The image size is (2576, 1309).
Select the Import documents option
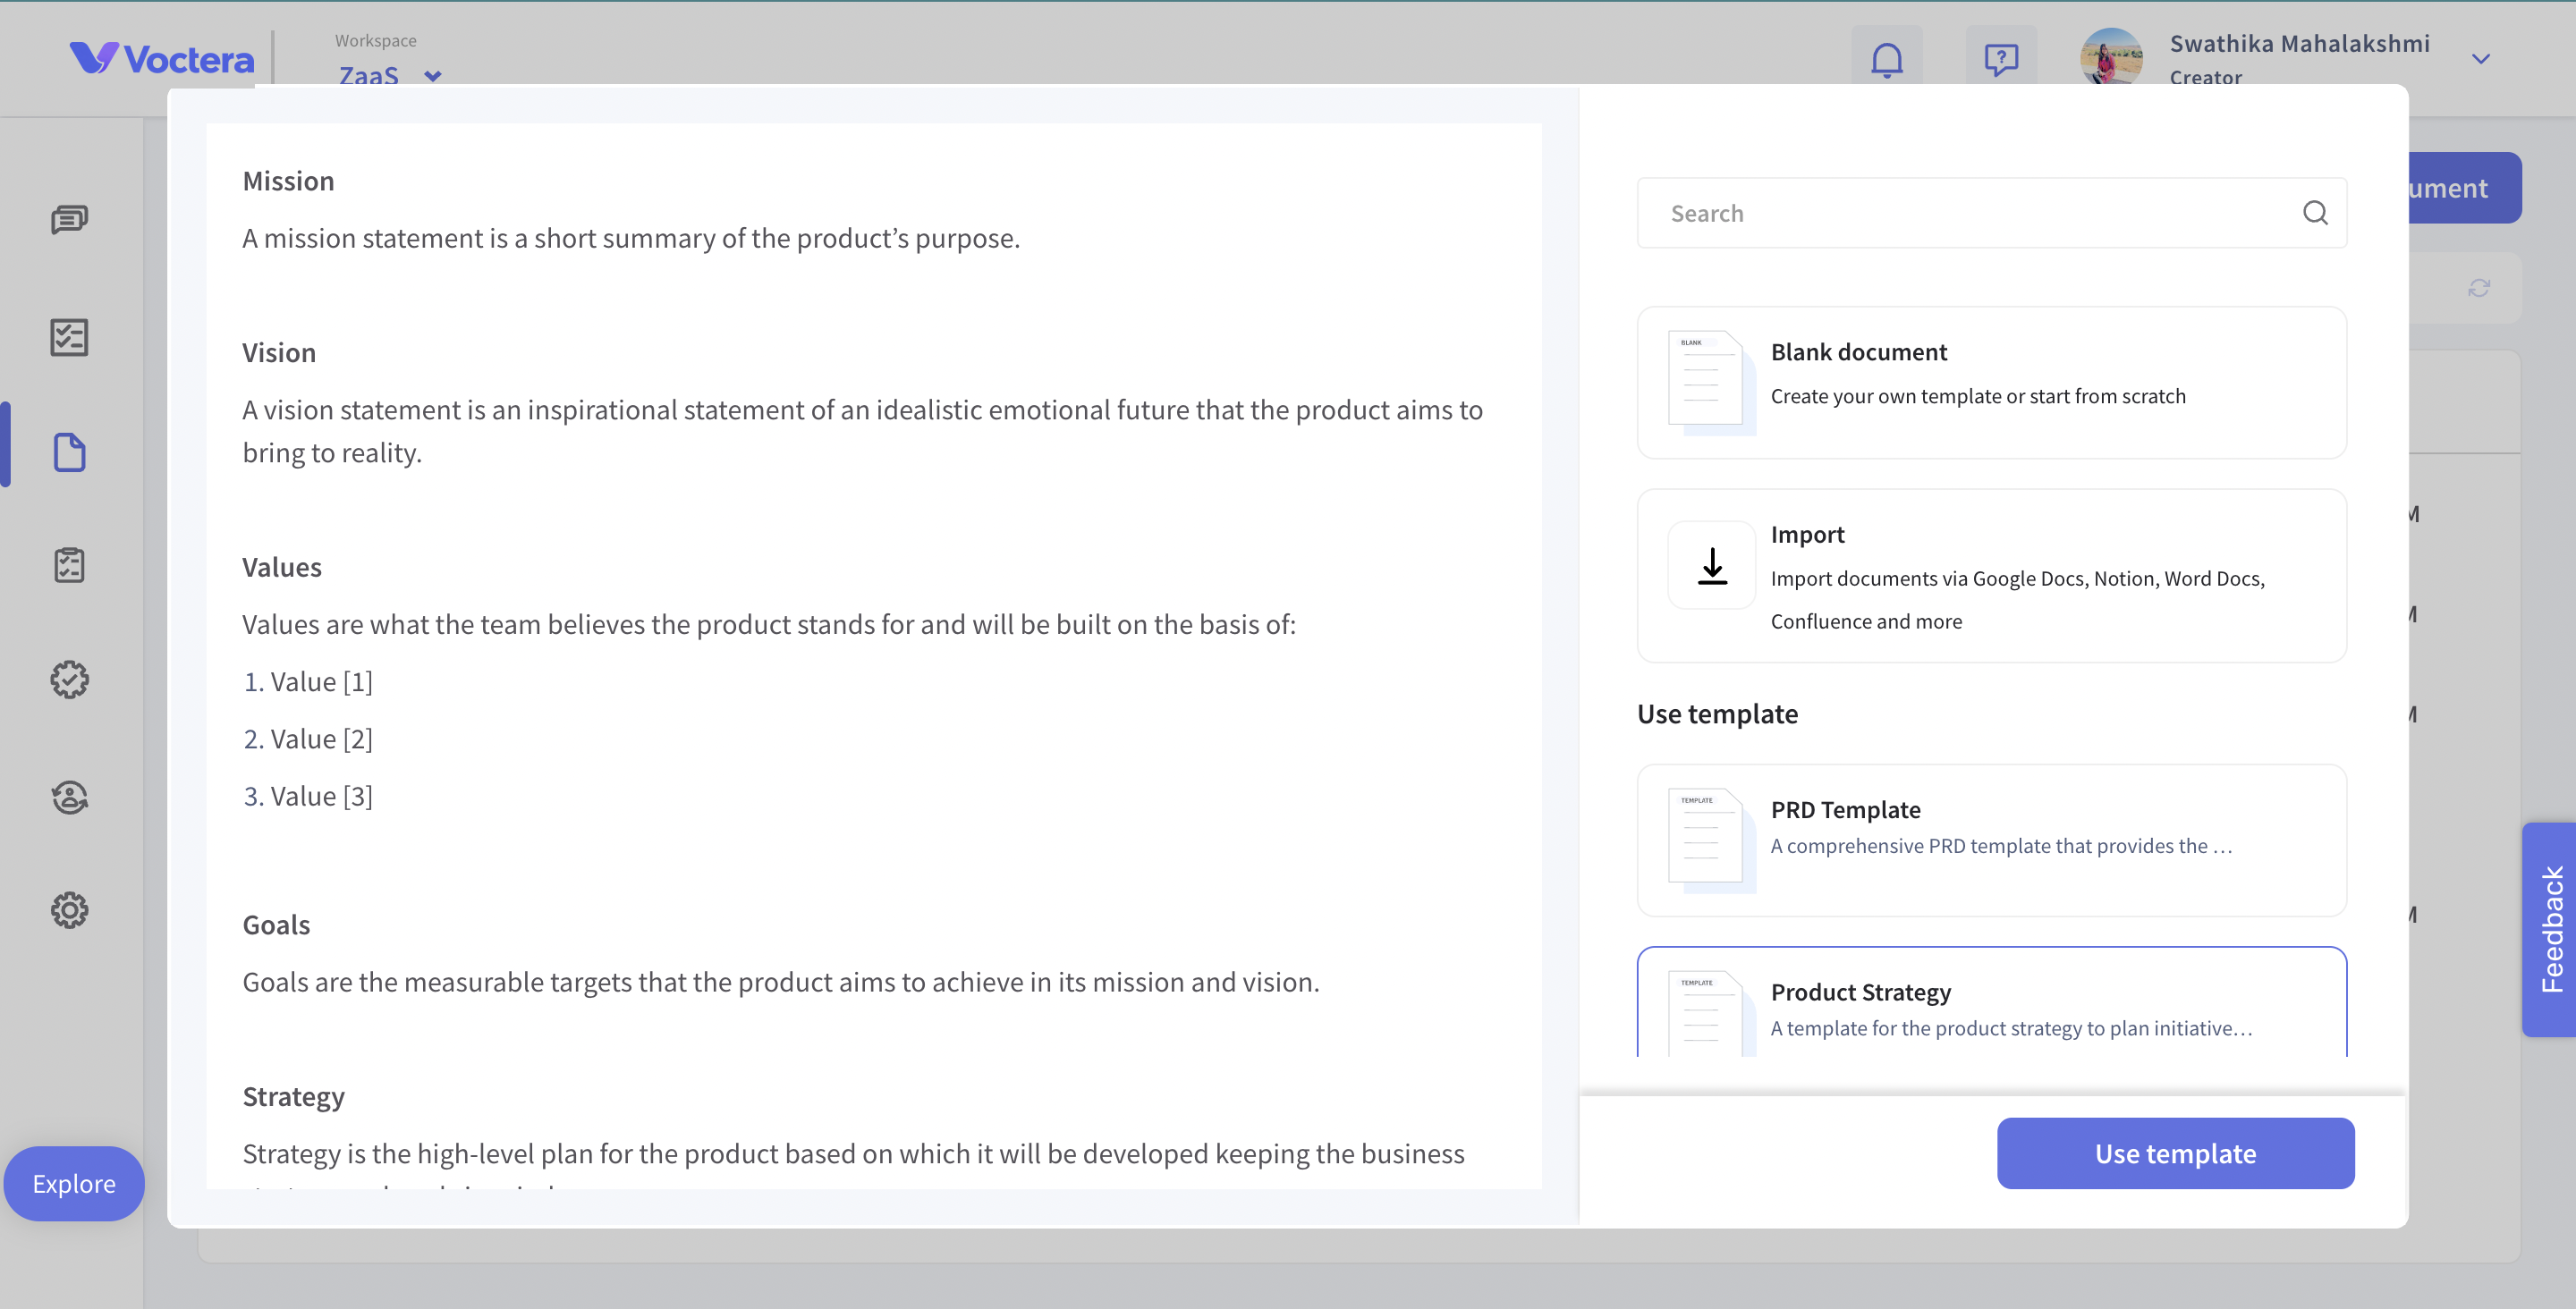coord(1991,576)
